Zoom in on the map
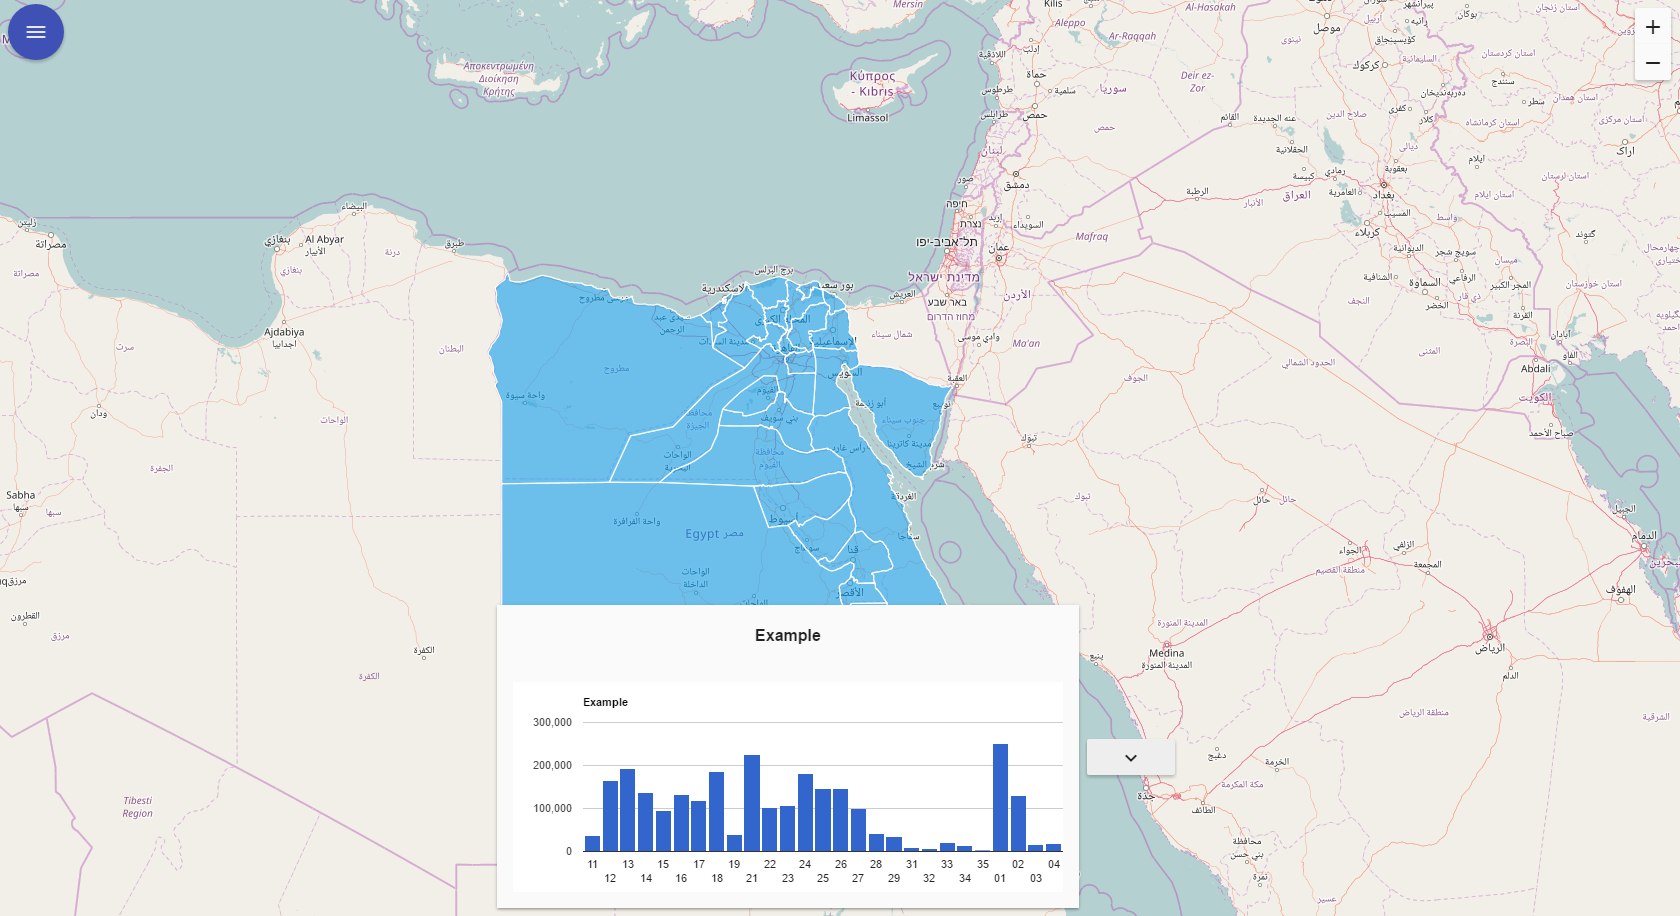The width and height of the screenshot is (1680, 916). pos(1652,28)
